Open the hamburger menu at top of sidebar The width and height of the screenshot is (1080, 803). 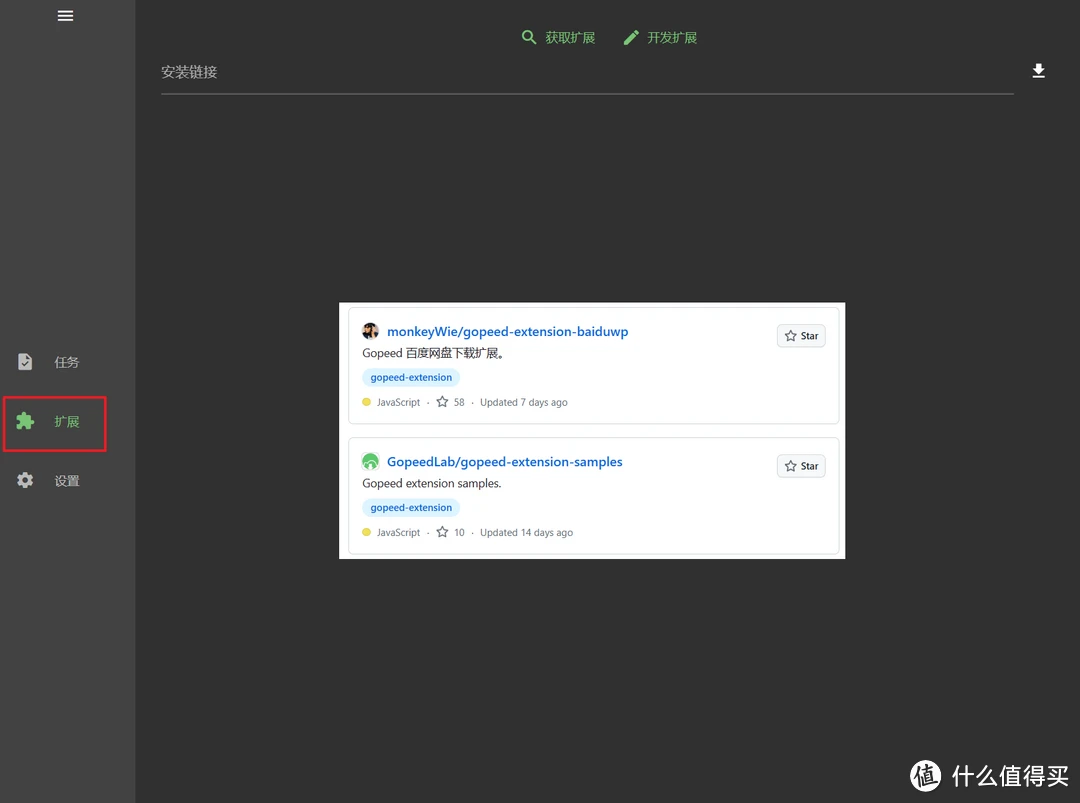[65, 16]
